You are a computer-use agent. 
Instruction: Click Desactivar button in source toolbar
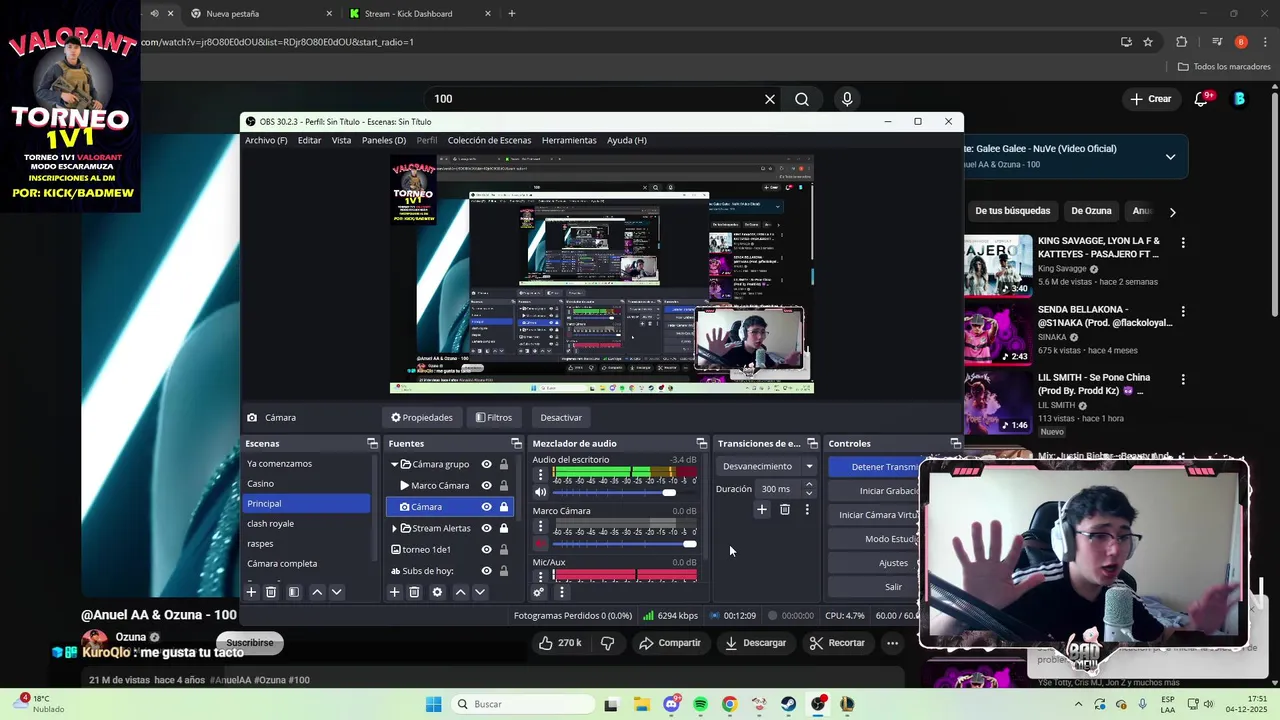[x=561, y=417]
